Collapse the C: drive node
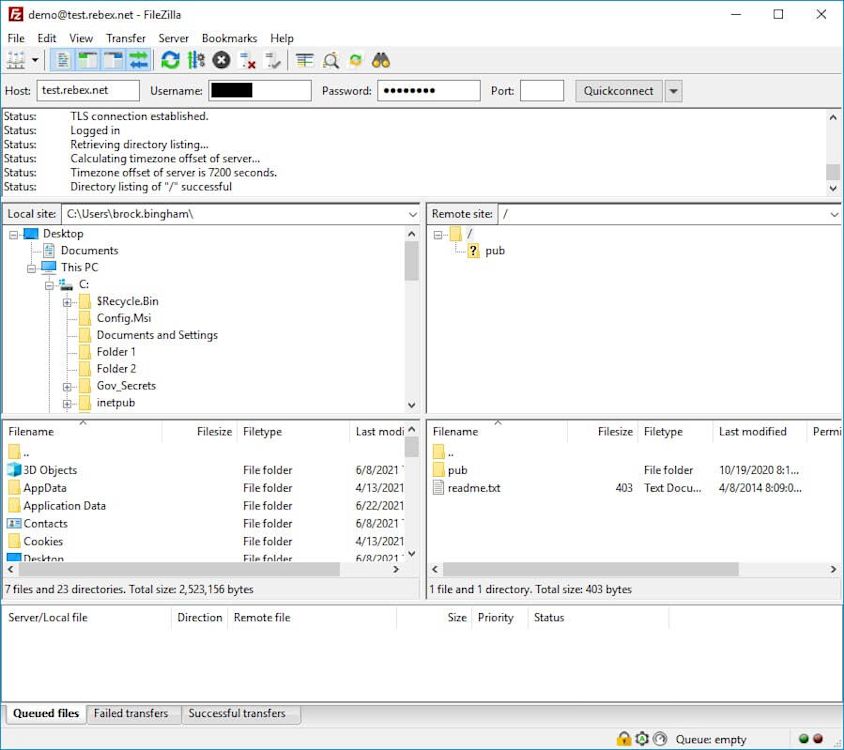The image size is (844, 750). tap(50, 285)
